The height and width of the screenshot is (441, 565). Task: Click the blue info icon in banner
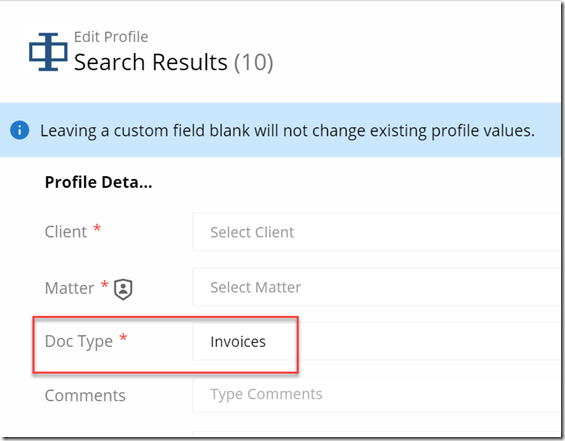tap(19, 130)
